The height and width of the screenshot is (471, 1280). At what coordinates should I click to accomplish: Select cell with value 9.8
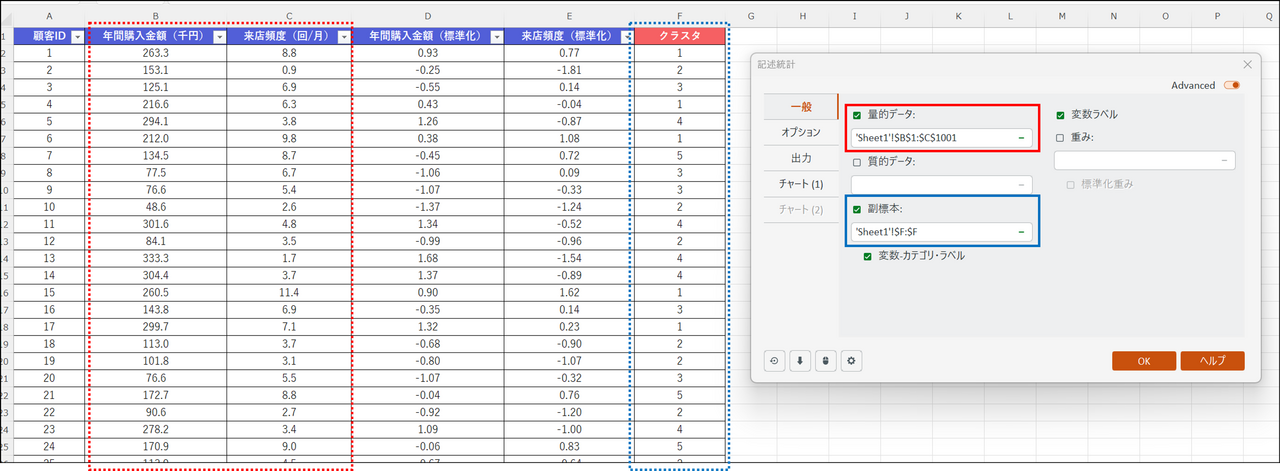coord(289,138)
